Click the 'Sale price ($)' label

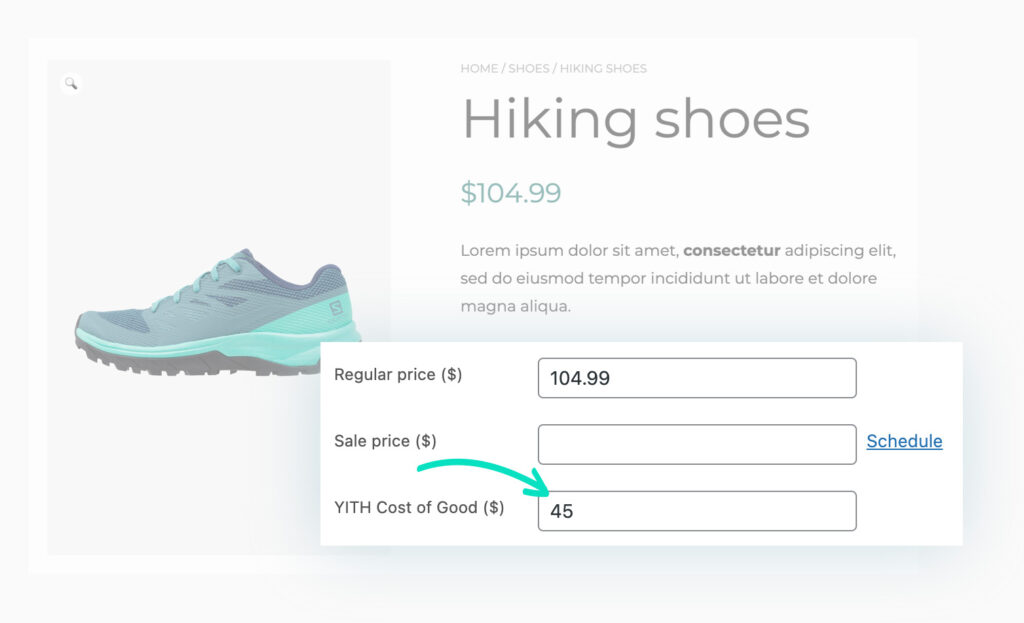pos(385,441)
